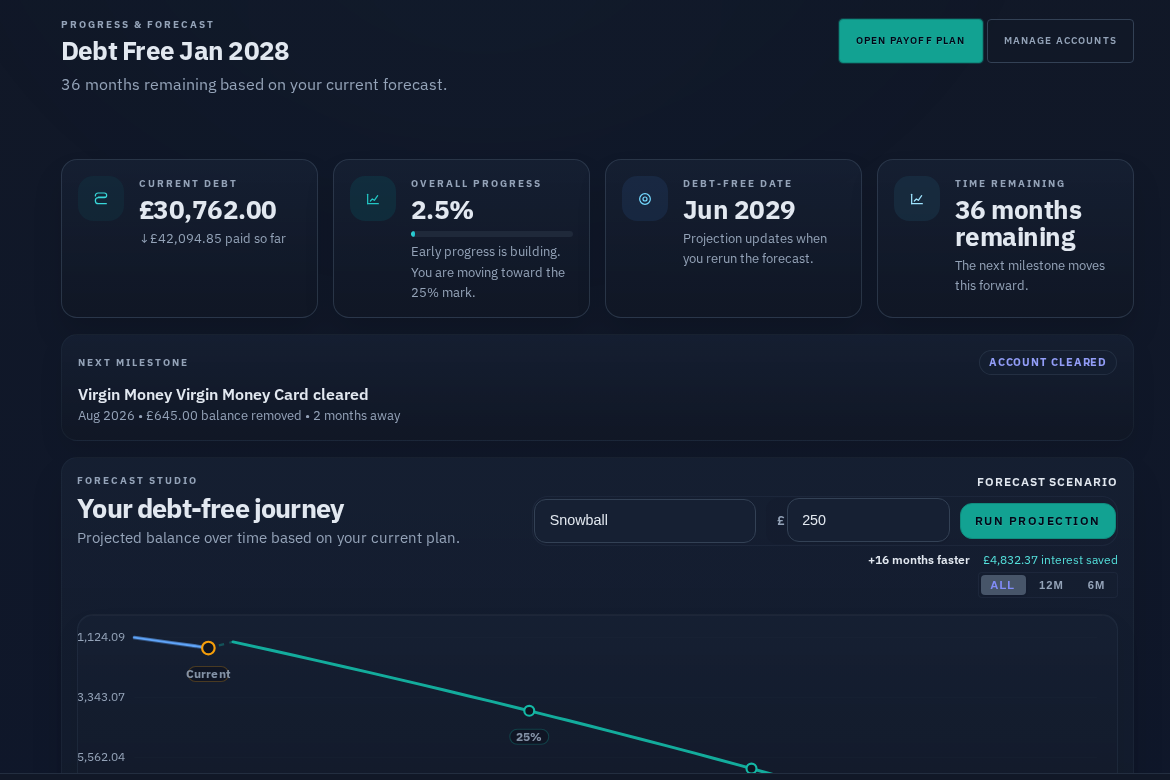Click the +16 months faster text
Screen dimensions: 1170x780
point(919,560)
